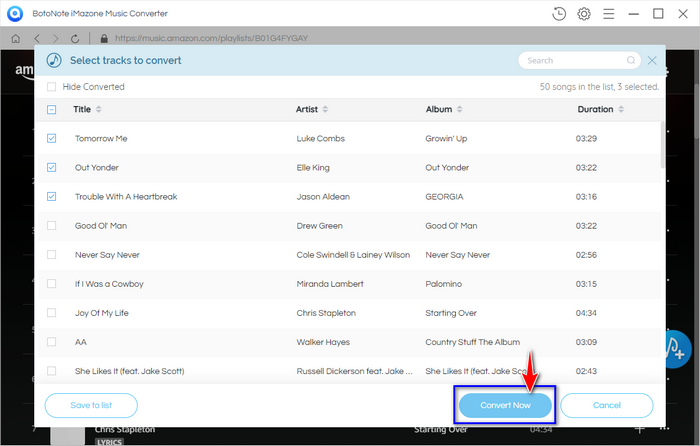The image size is (700, 446).
Task: Uncheck Trouble With A Heartbreak track
Action: click(x=52, y=196)
